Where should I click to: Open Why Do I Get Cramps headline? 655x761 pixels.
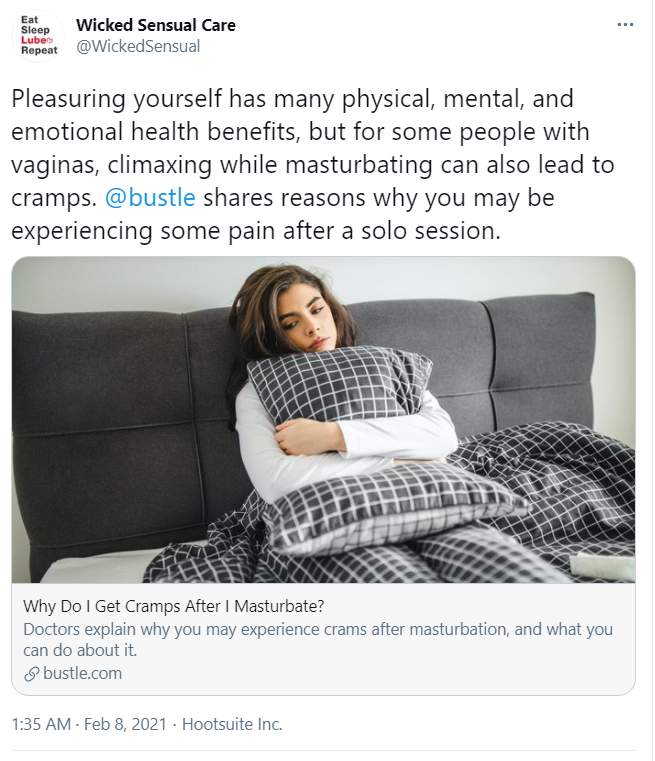click(173, 606)
